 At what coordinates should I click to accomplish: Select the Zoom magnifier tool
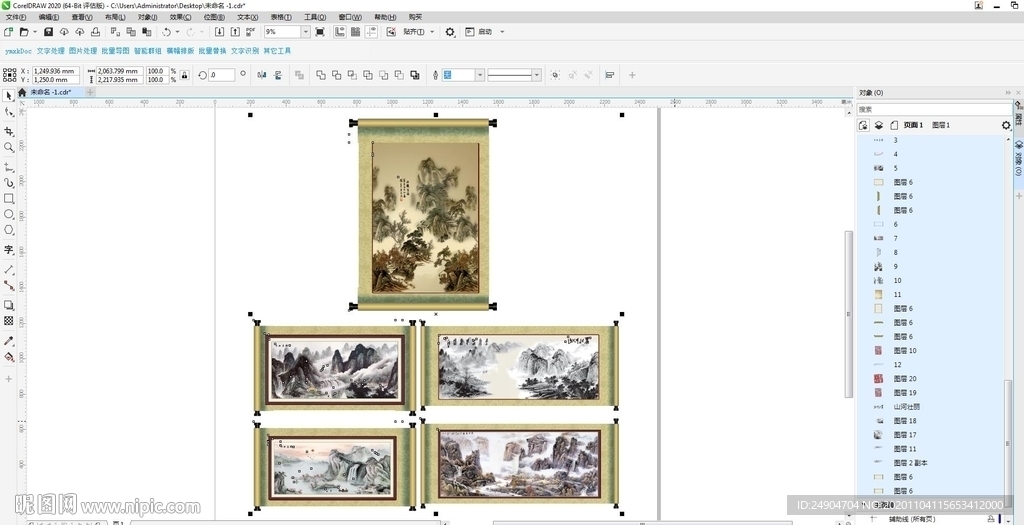click(9, 147)
